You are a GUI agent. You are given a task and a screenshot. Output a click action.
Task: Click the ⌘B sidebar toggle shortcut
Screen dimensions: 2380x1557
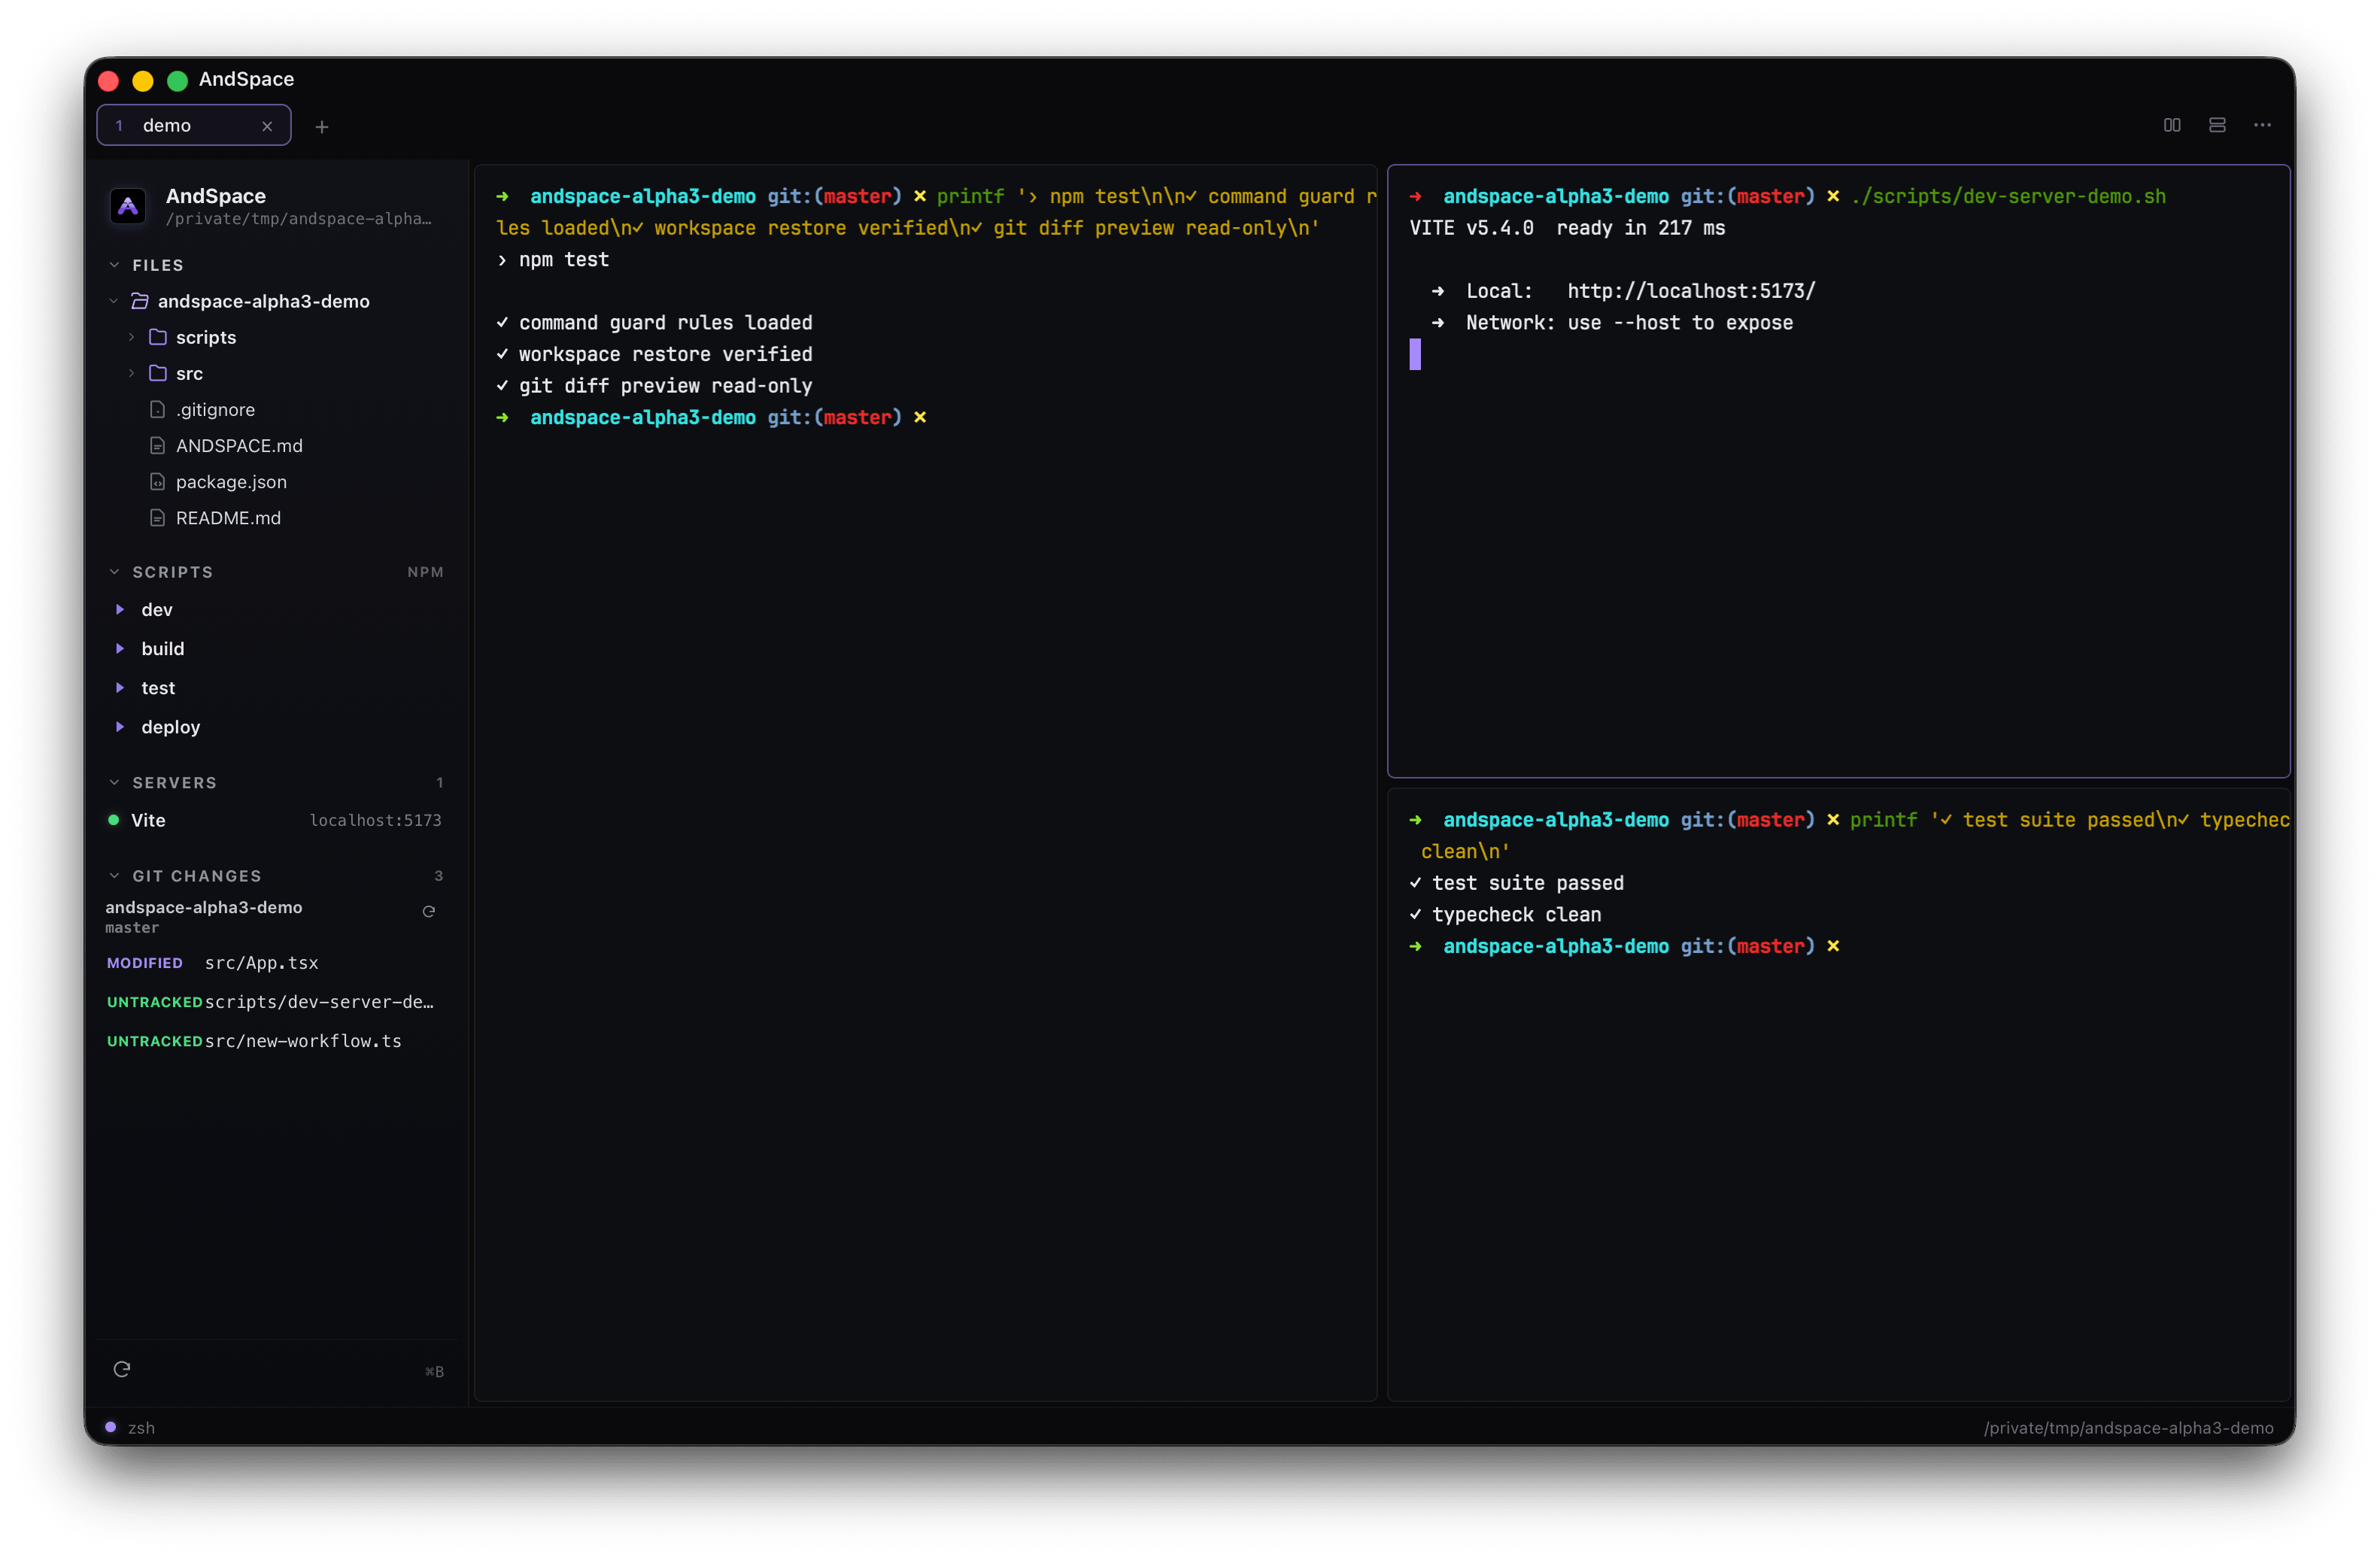tap(434, 1372)
